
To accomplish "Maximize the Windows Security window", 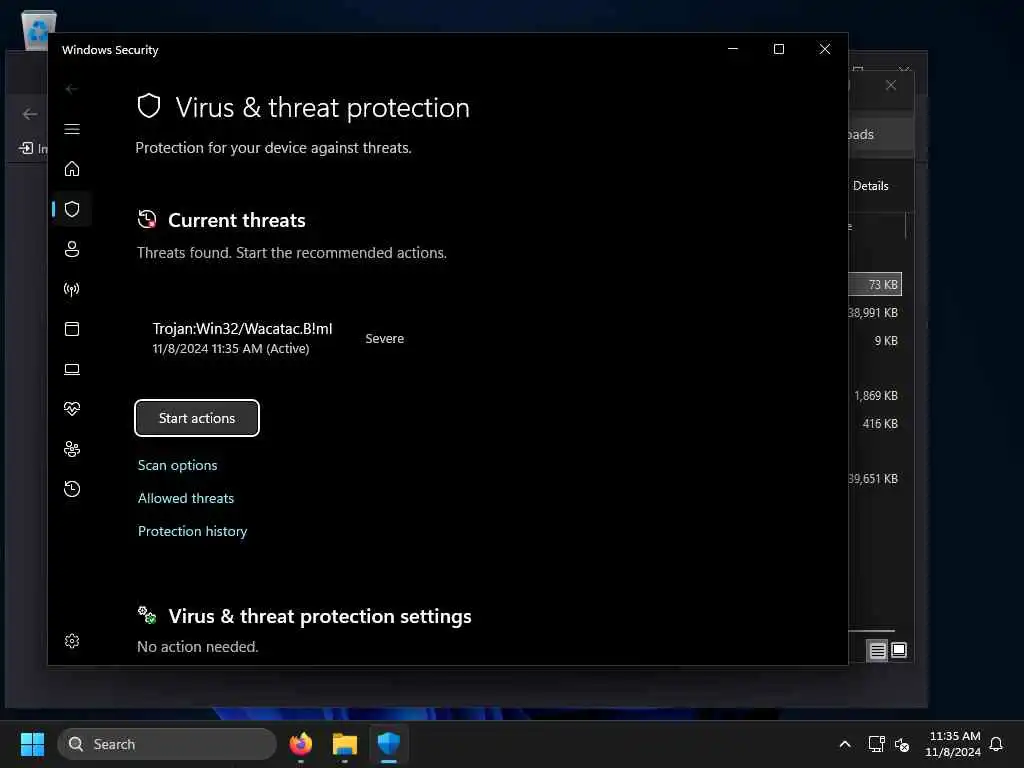I will click(778, 49).
